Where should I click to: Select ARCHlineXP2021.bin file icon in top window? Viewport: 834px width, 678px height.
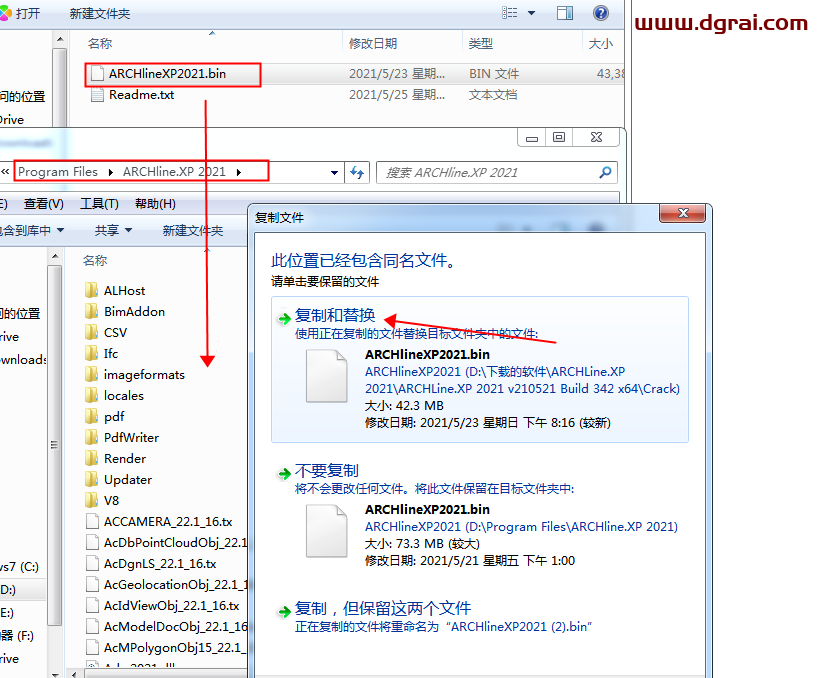coord(97,73)
